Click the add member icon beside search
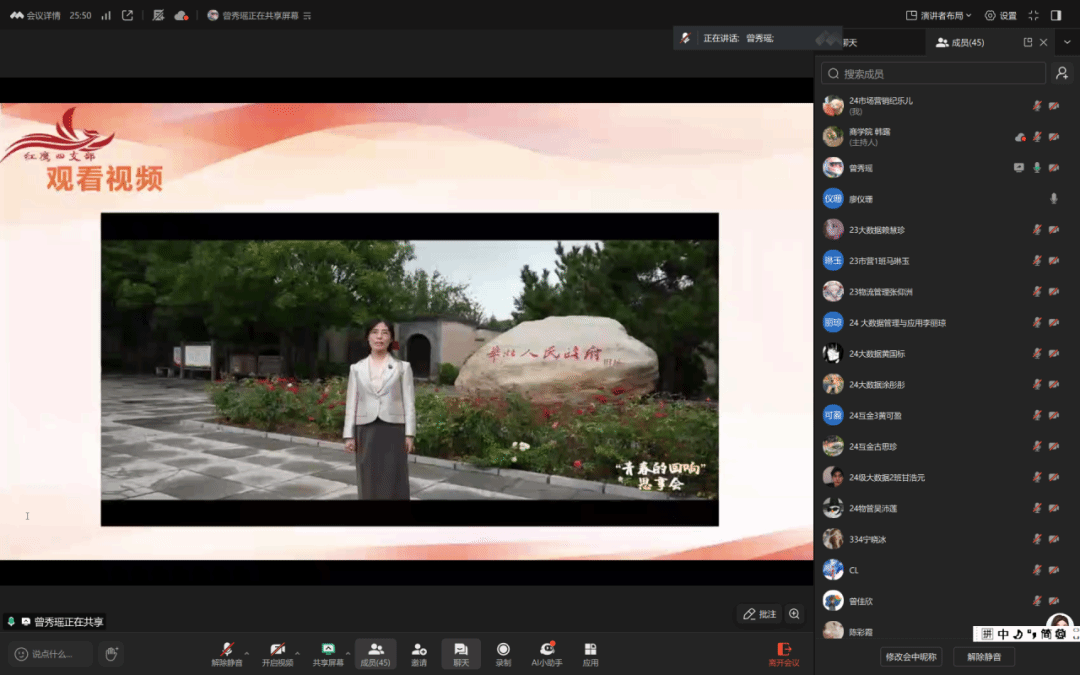 (x=1062, y=74)
